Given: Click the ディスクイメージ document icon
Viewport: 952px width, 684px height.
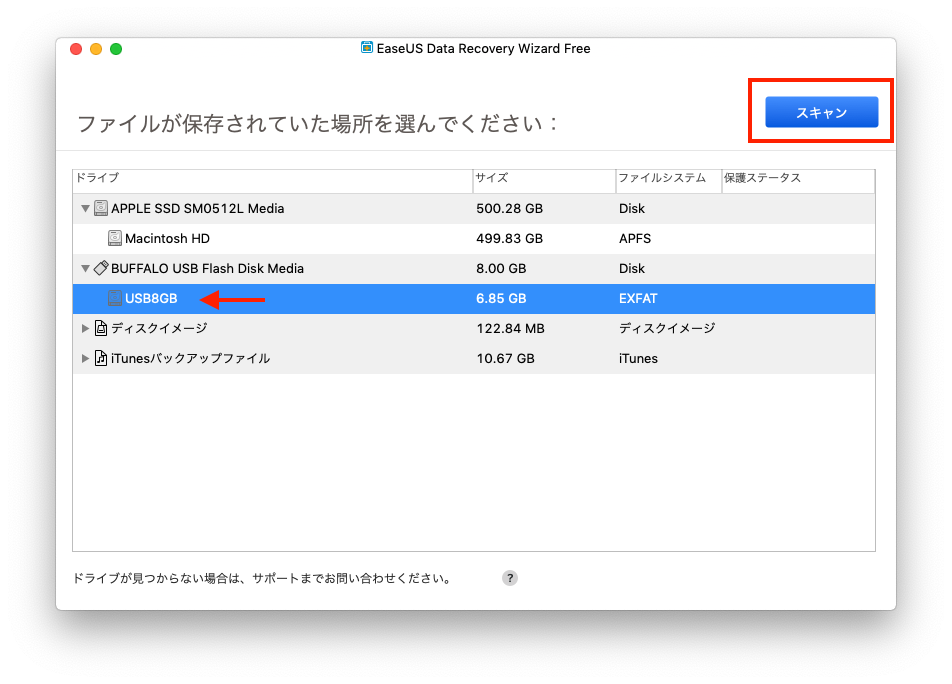Looking at the screenshot, I should click(x=101, y=328).
